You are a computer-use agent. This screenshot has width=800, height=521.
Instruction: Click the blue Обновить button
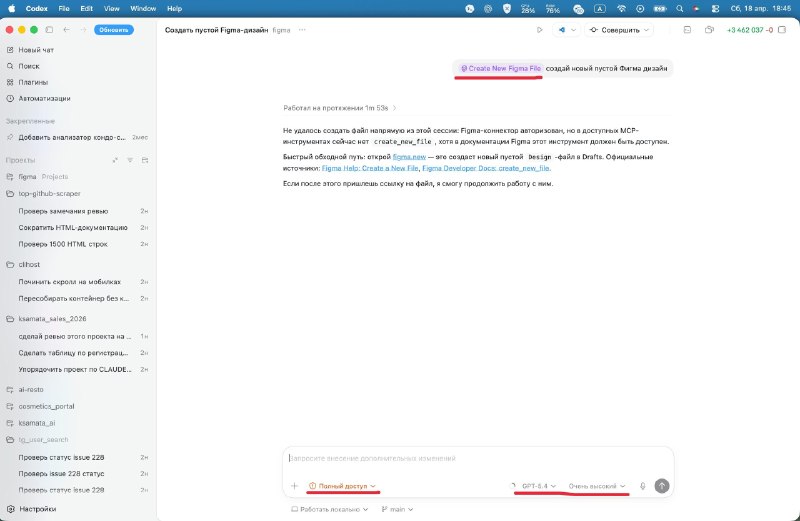pos(113,30)
